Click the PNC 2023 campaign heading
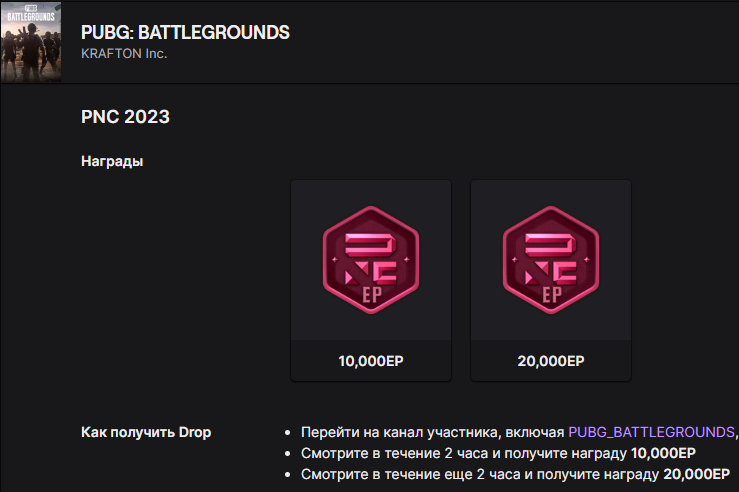The height and width of the screenshot is (492, 739). pyautogui.click(x=125, y=117)
